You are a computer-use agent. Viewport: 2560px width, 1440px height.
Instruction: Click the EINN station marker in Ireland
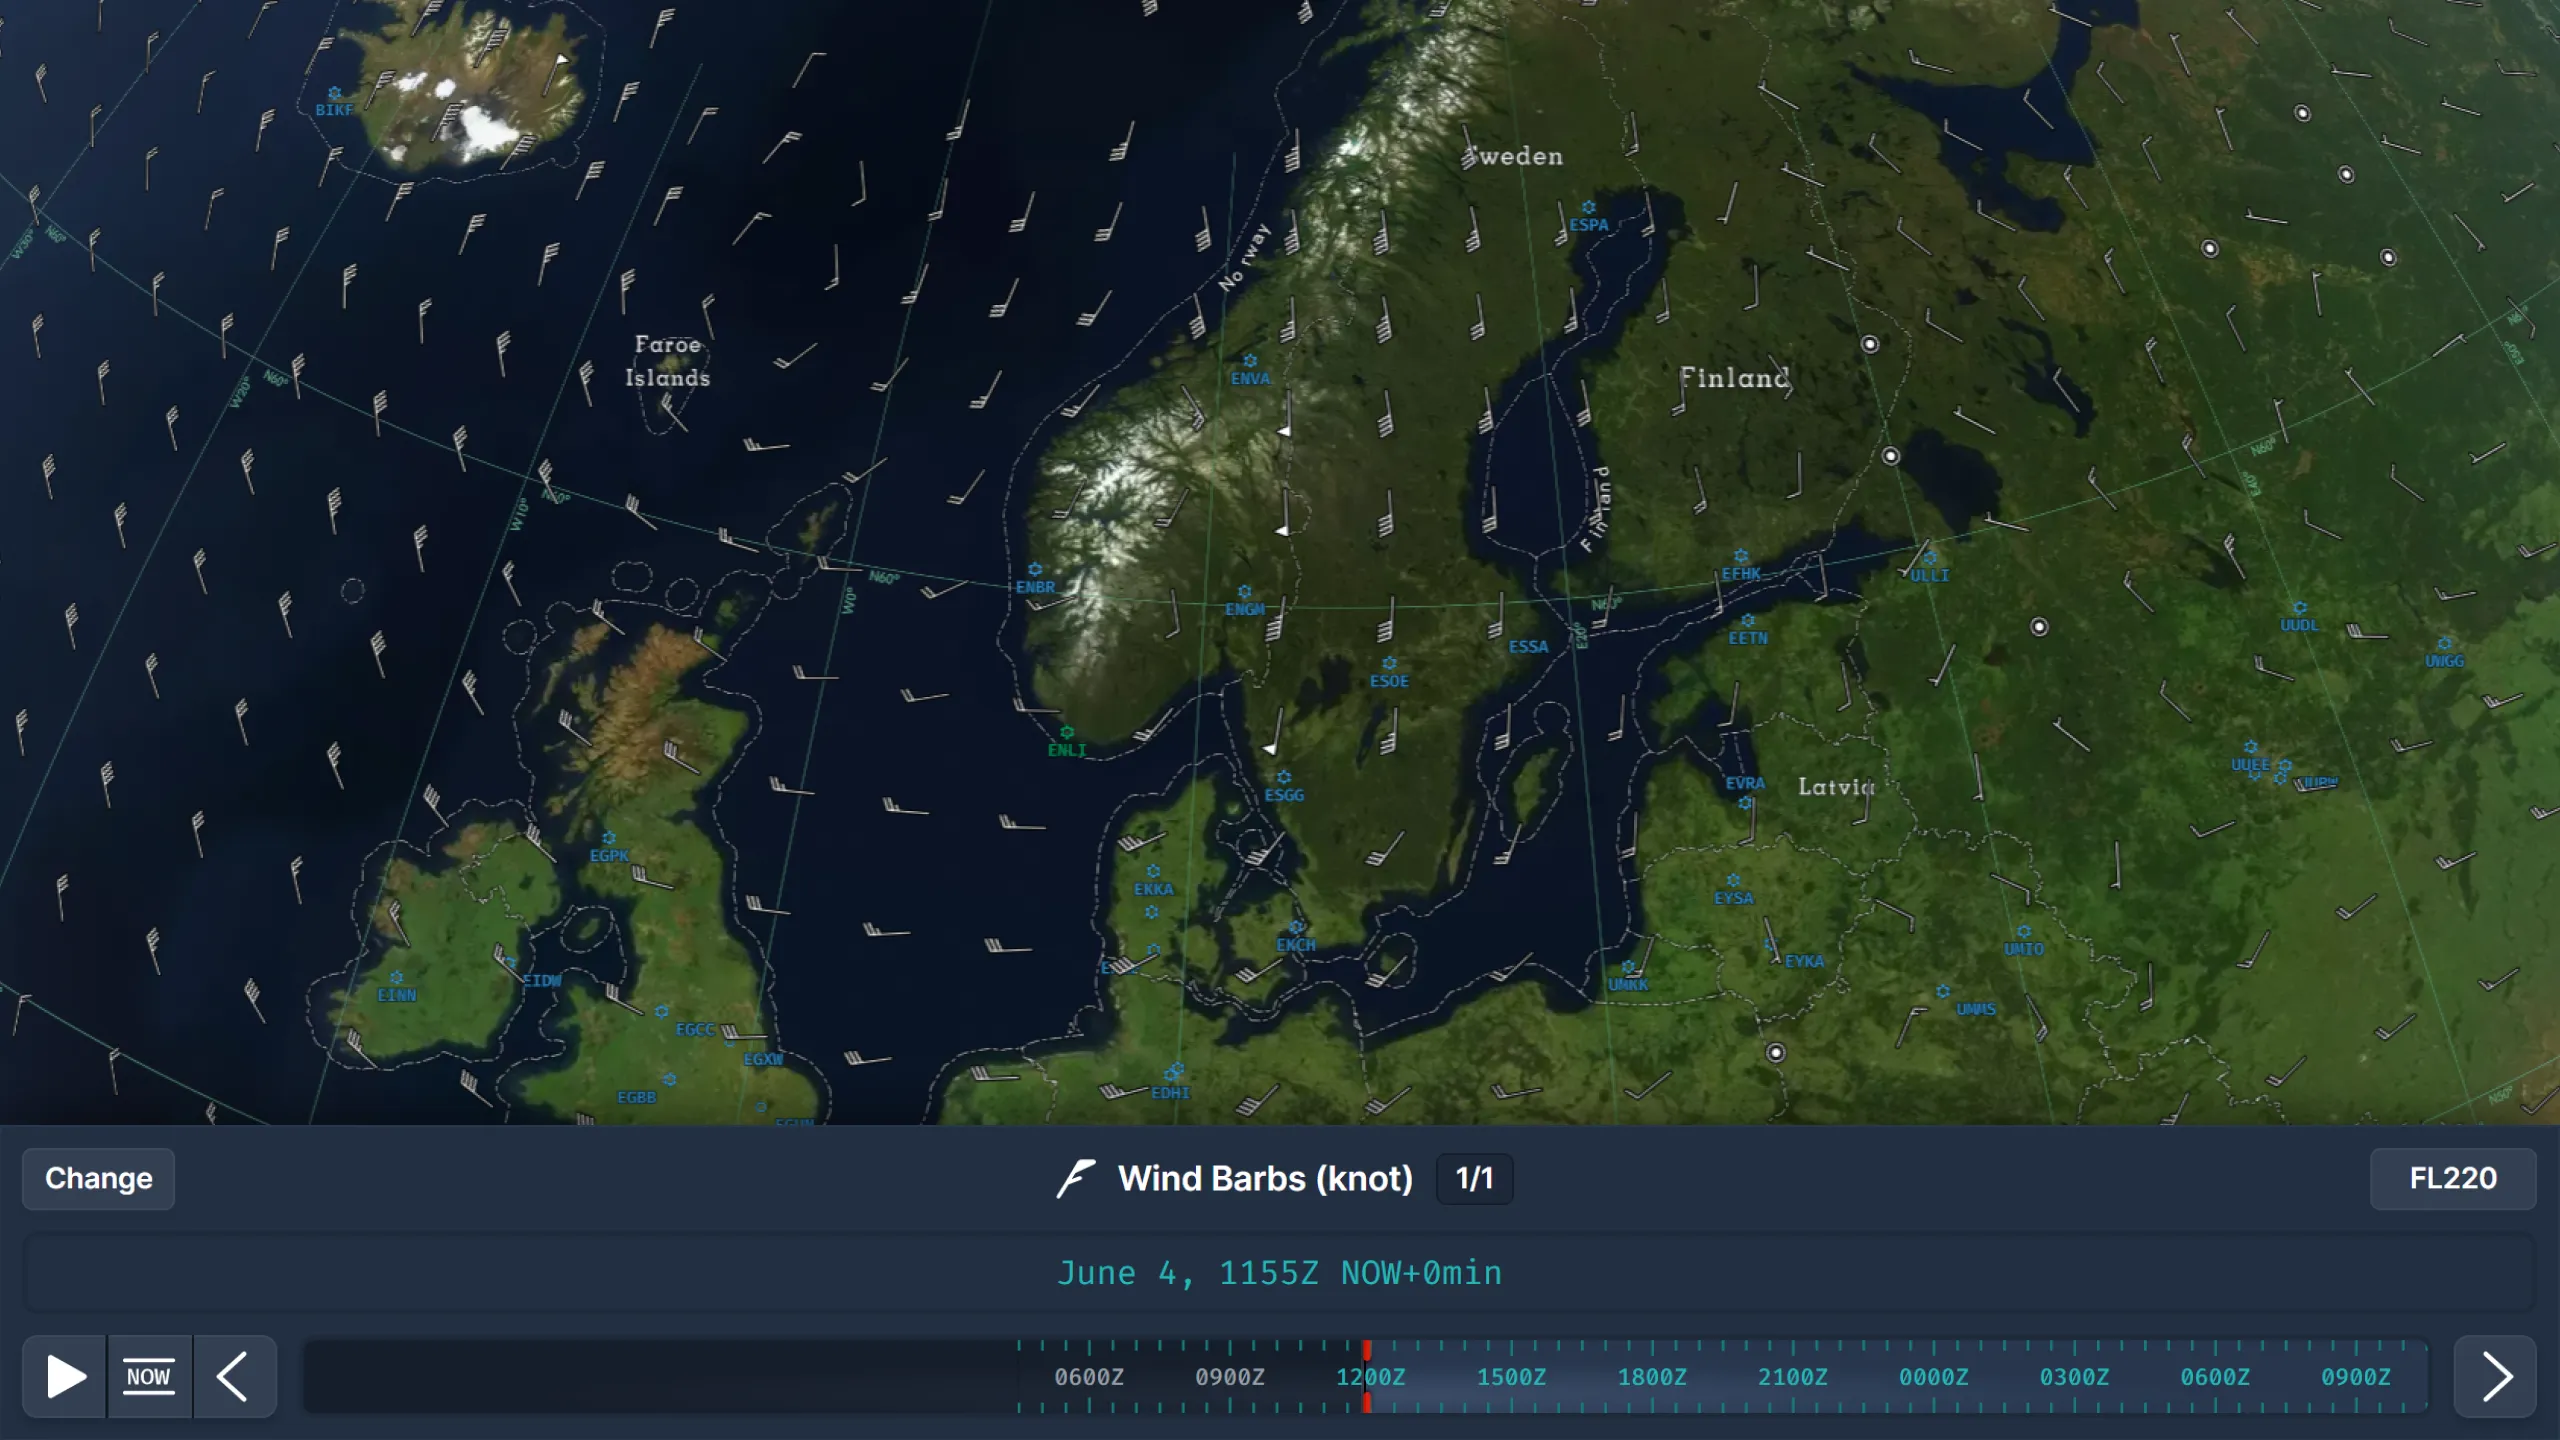click(x=398, y=978)
